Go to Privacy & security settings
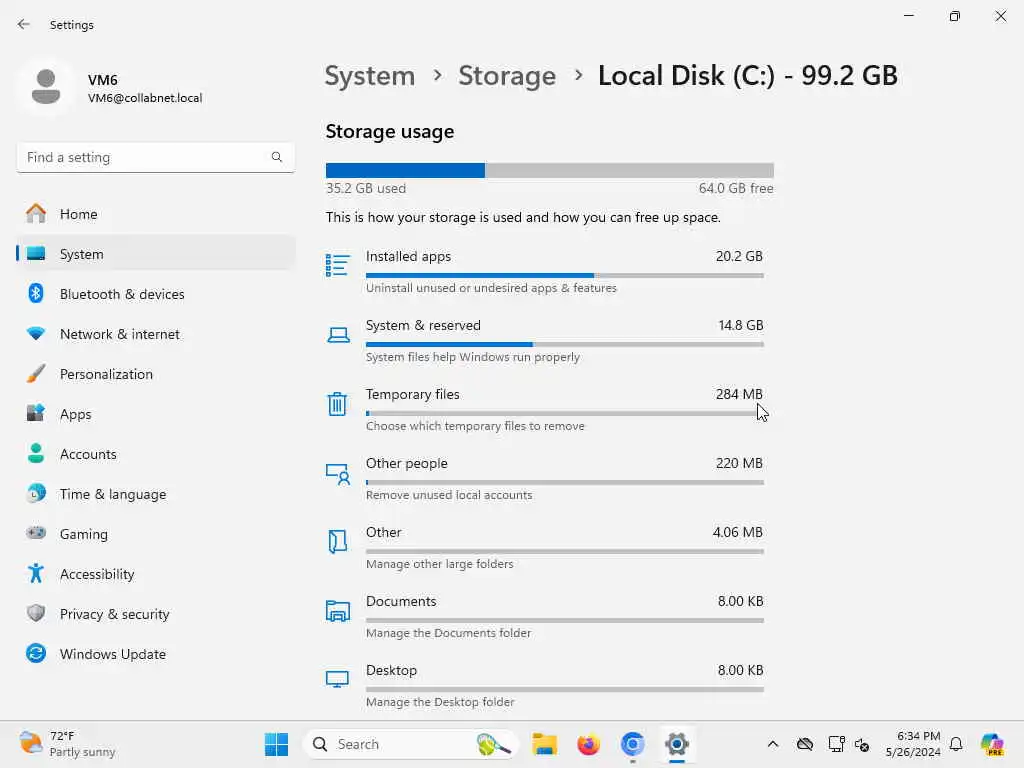This screenshot has height=768, width=1024. (114, 614)
